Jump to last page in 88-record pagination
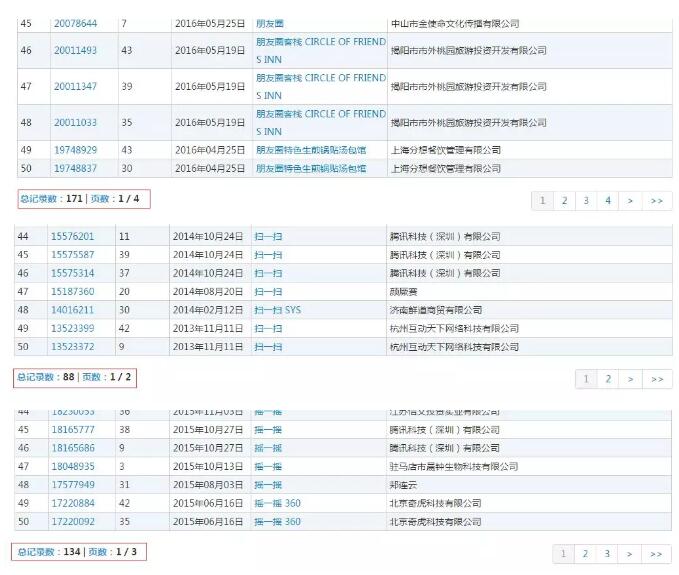Image resolution: width=679 pixels, height=575 pixels. pyautogui.click(x=657, y=379)
